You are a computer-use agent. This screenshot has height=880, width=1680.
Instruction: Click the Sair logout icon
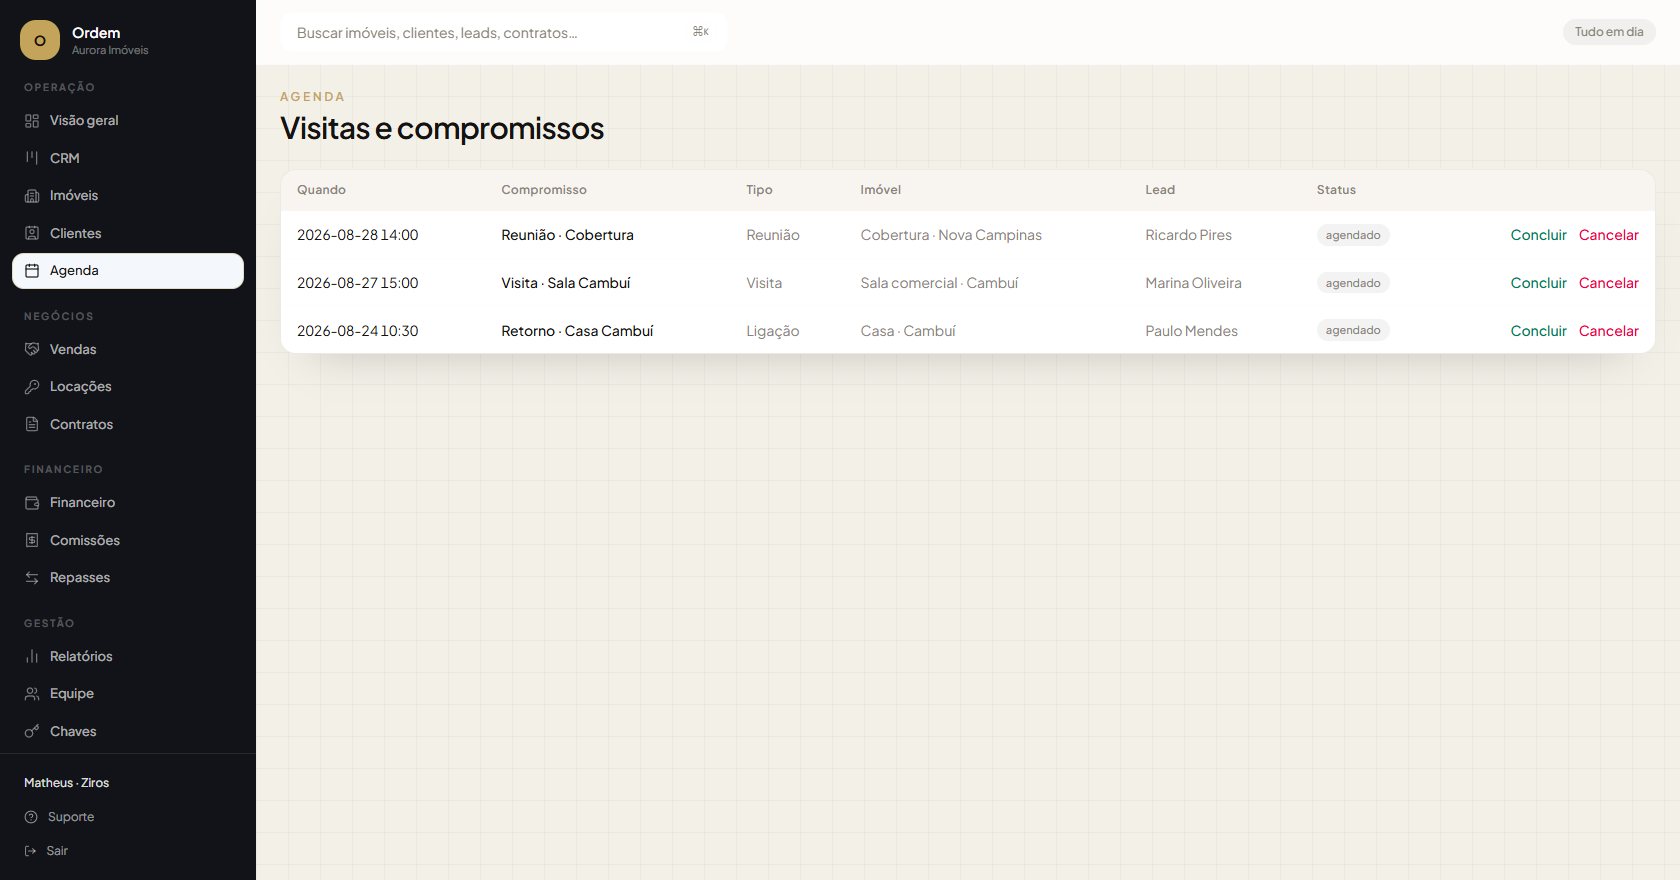tap(31, 851)
